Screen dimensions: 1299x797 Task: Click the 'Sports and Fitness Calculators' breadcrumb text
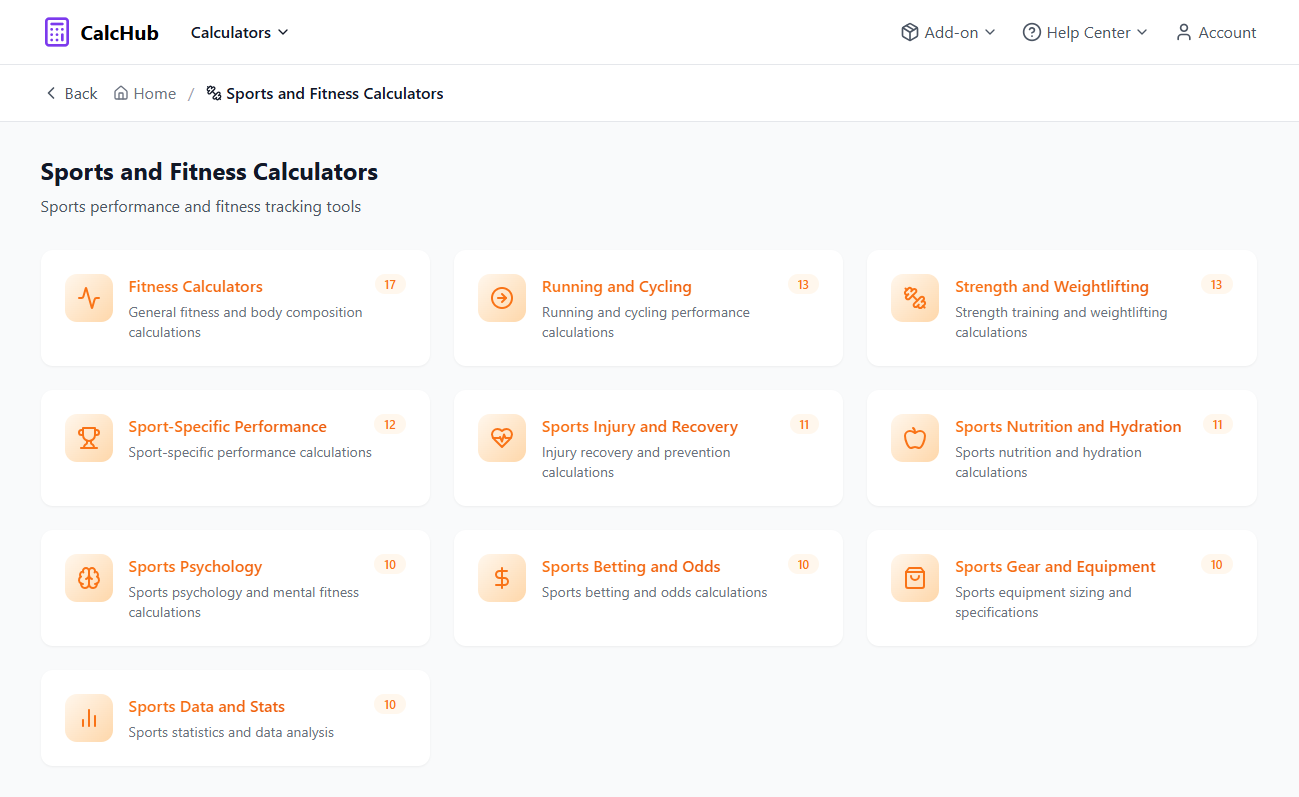point(335,93)
